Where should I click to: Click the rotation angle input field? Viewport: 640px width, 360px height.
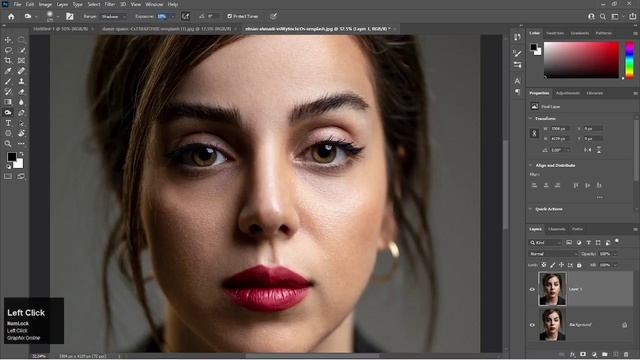559,150
